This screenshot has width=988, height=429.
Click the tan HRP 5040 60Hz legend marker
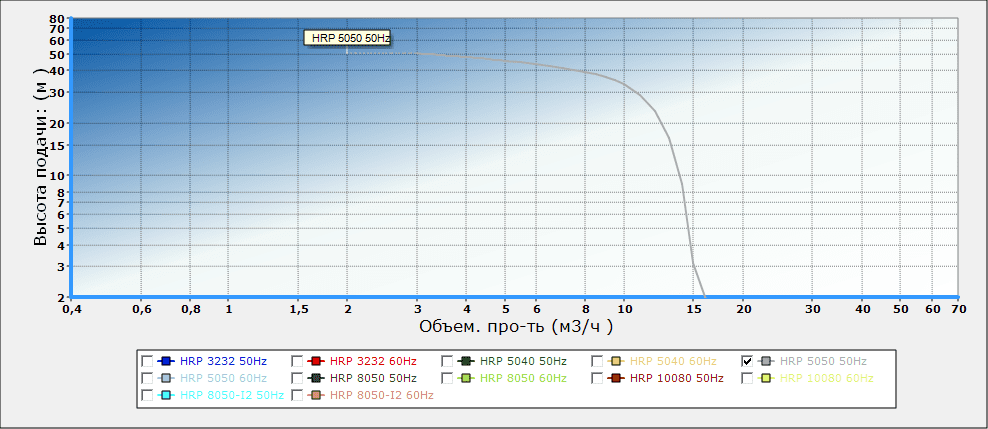[x=616, y=361]
